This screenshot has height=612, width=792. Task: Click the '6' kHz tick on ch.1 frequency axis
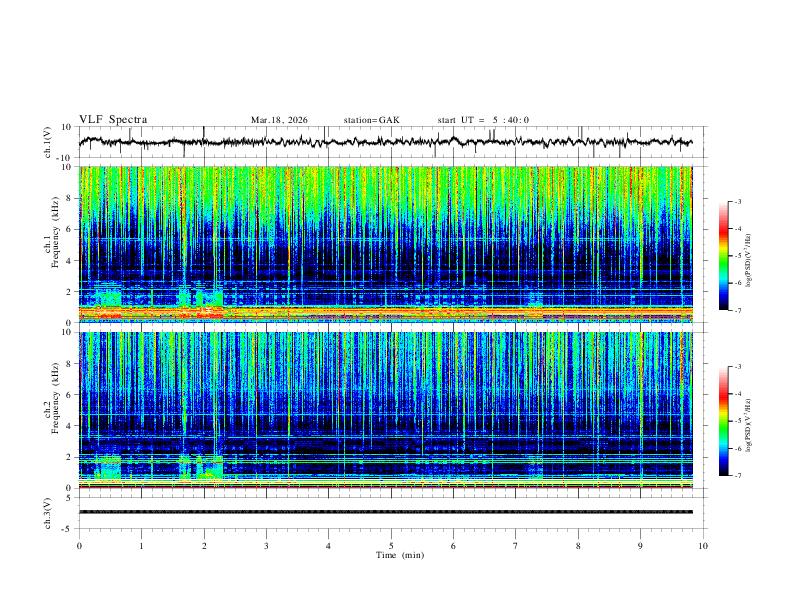pyautogui.click(x=70, y=229)
